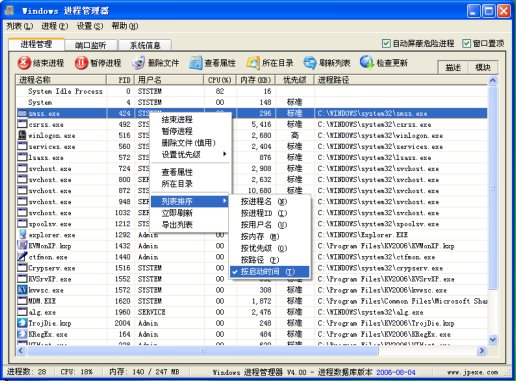Choose 导出列表 in context menu
This screenshot has width=516, height=381.
[177, 224]
